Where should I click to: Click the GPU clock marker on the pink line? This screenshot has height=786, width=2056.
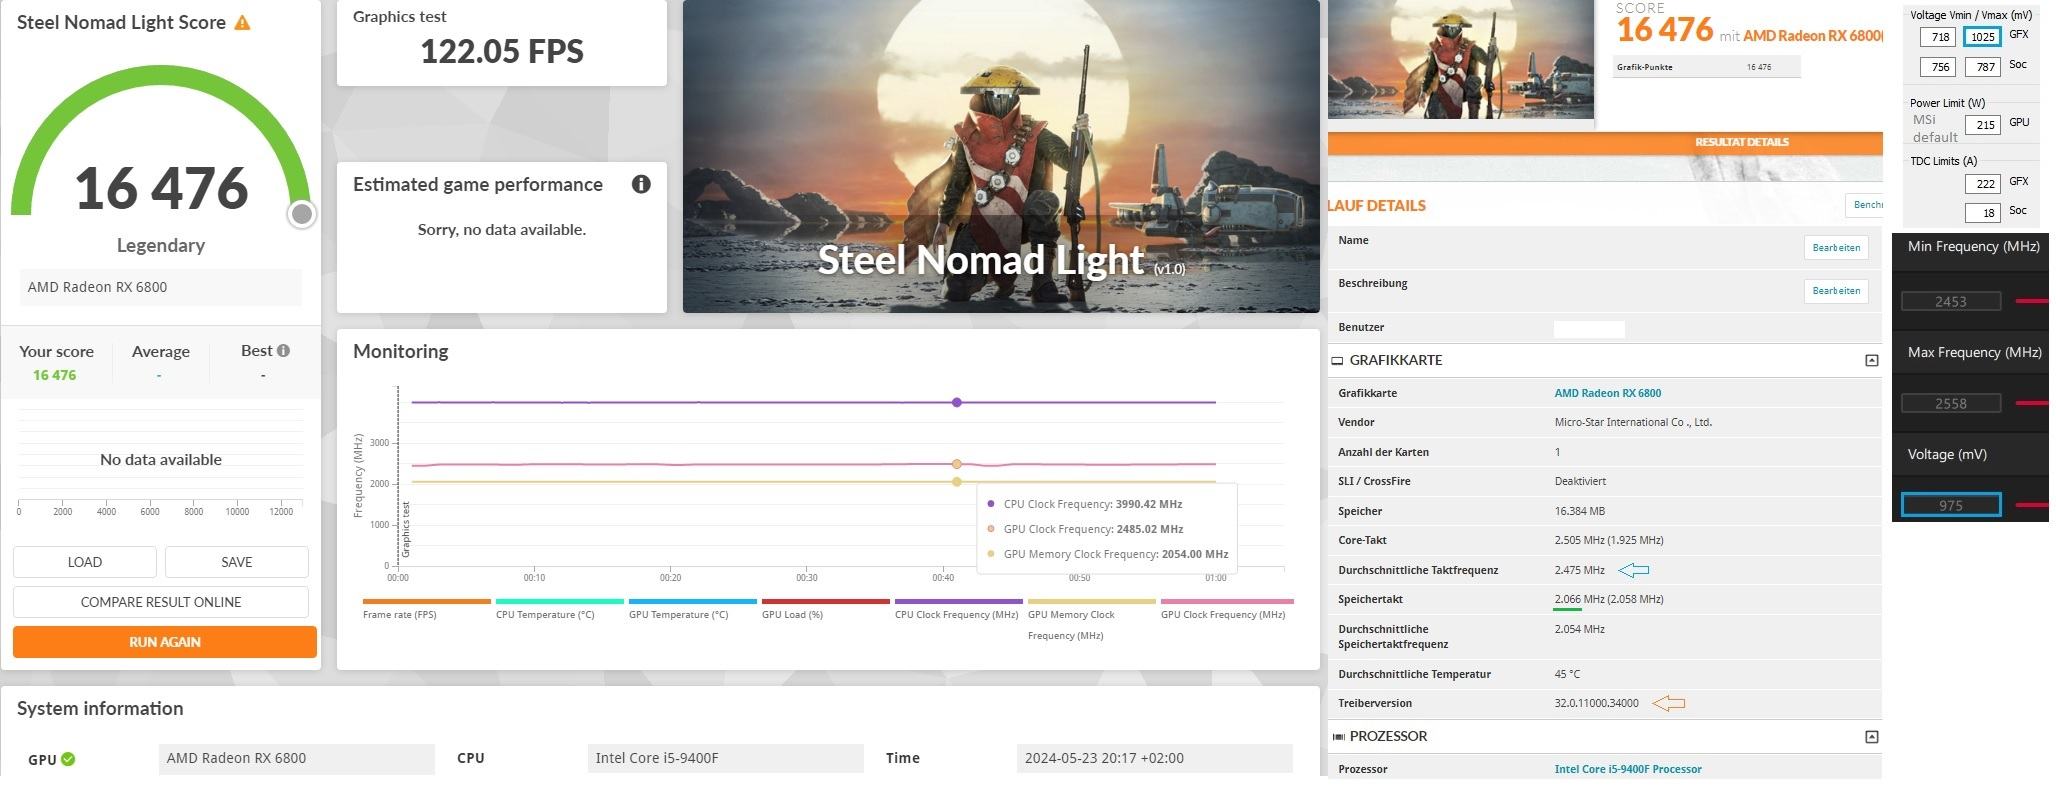[x=957, y=464]
